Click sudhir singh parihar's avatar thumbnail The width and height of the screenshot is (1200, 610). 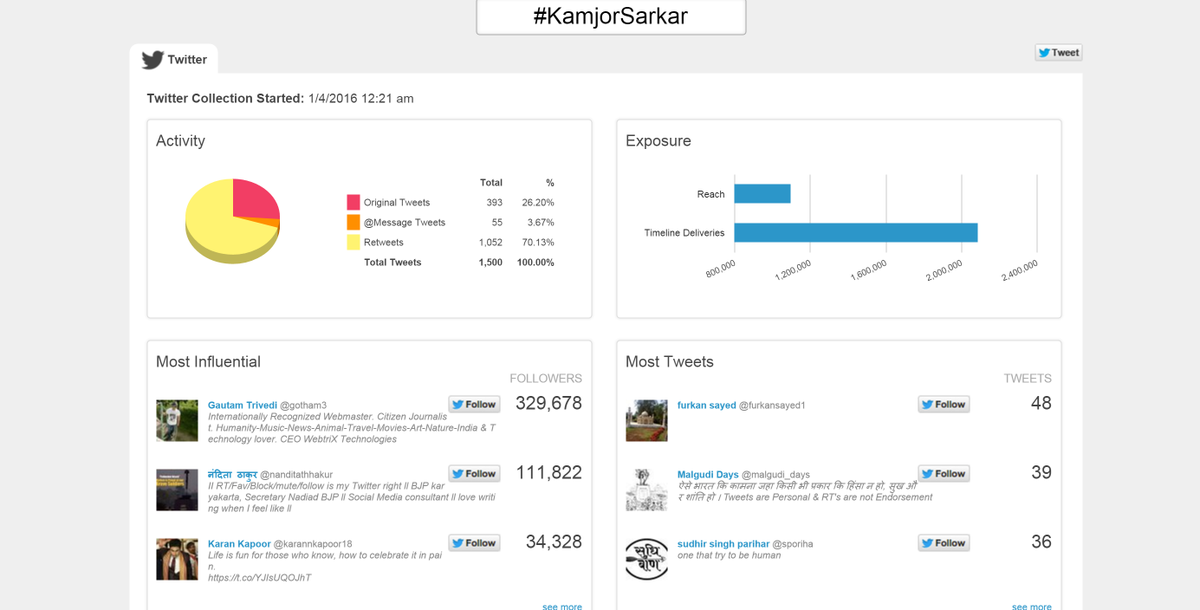point(646,559)
